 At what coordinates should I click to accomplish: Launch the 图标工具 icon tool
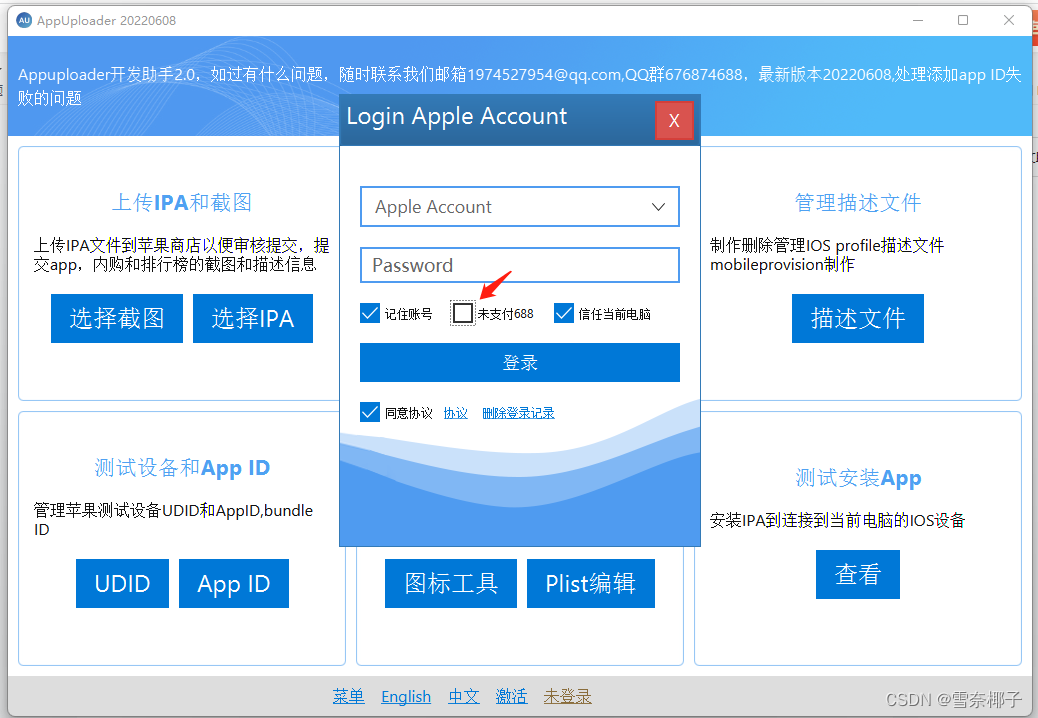(450, 583)
